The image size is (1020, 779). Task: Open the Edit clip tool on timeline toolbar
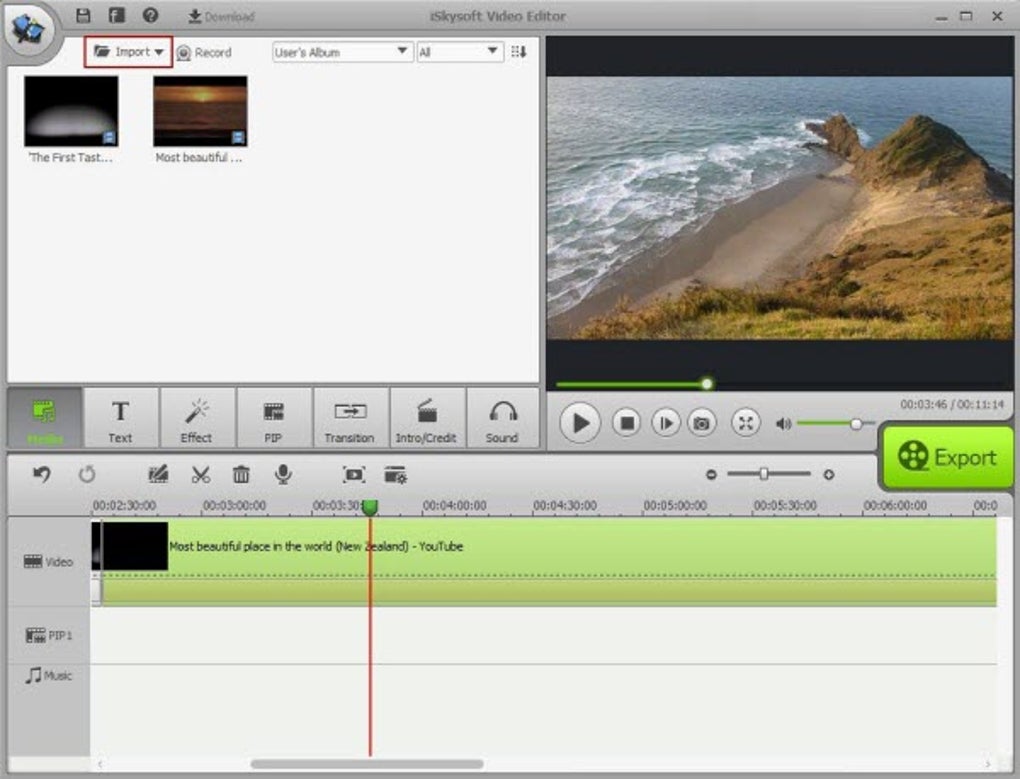156,474
